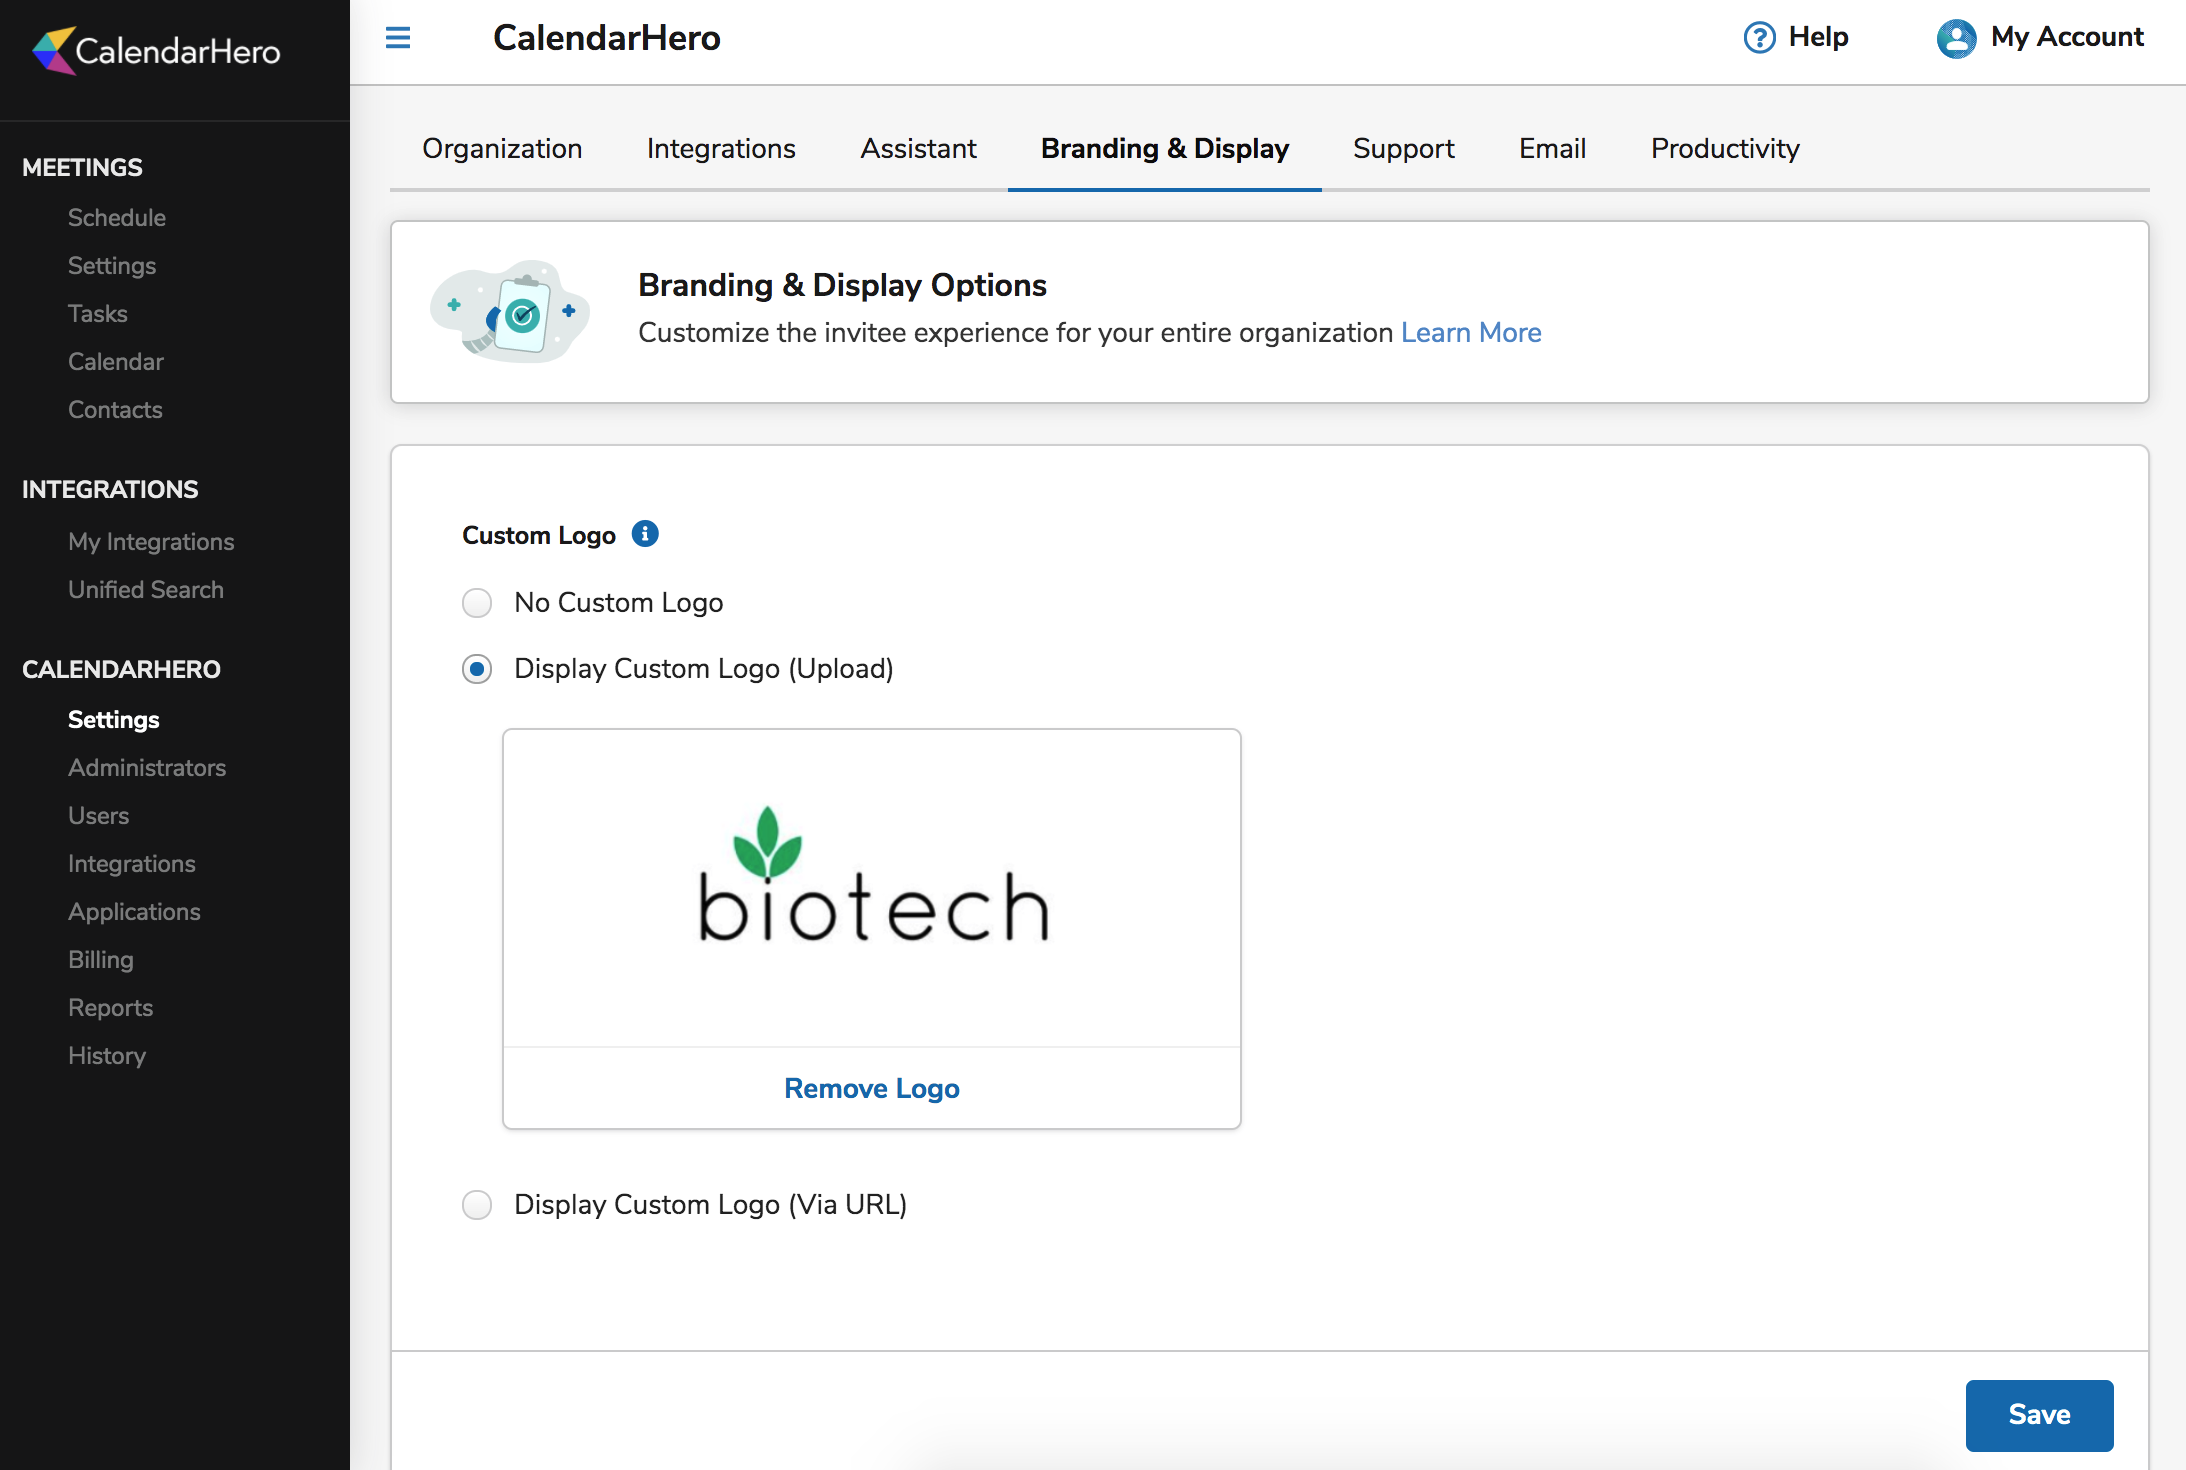Open My Account text link
The height and width of the screenshot is (1470, 2186).
pyautogui.click(x=2067, y=37)
